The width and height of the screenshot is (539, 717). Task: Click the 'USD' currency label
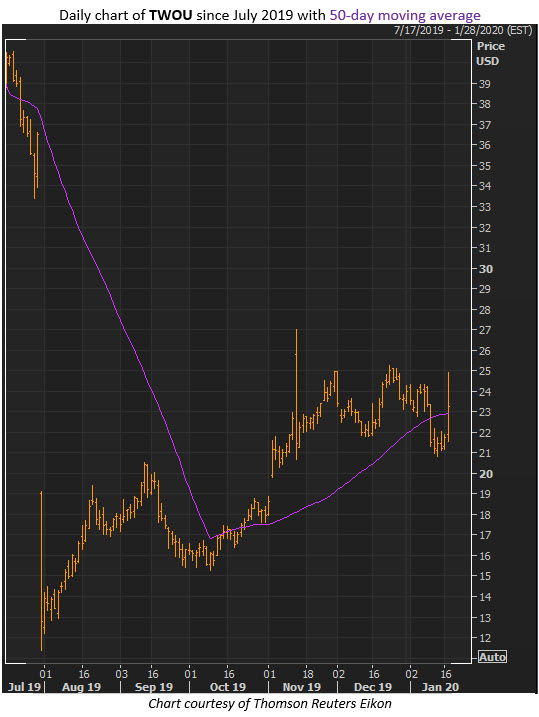tap(487, 61)
